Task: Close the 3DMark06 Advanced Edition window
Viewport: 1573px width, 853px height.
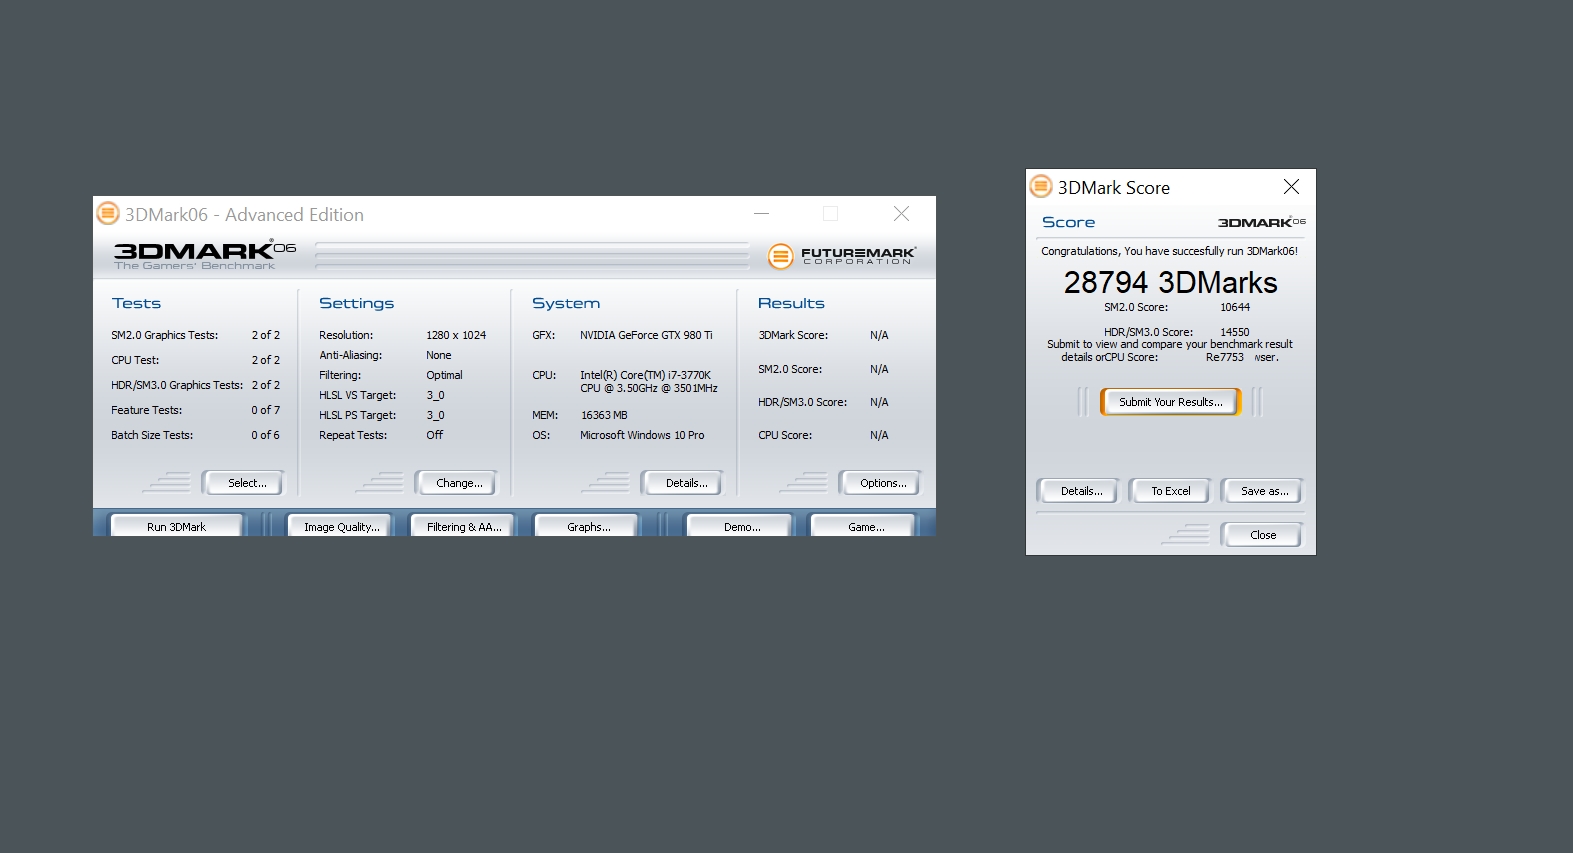Action: [x=901, y=214]
